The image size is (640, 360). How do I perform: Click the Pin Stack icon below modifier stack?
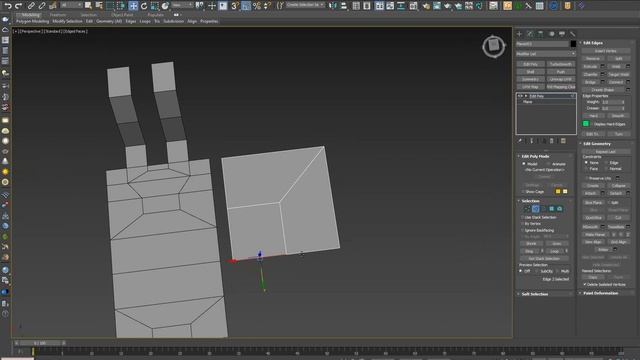[520, 141]
